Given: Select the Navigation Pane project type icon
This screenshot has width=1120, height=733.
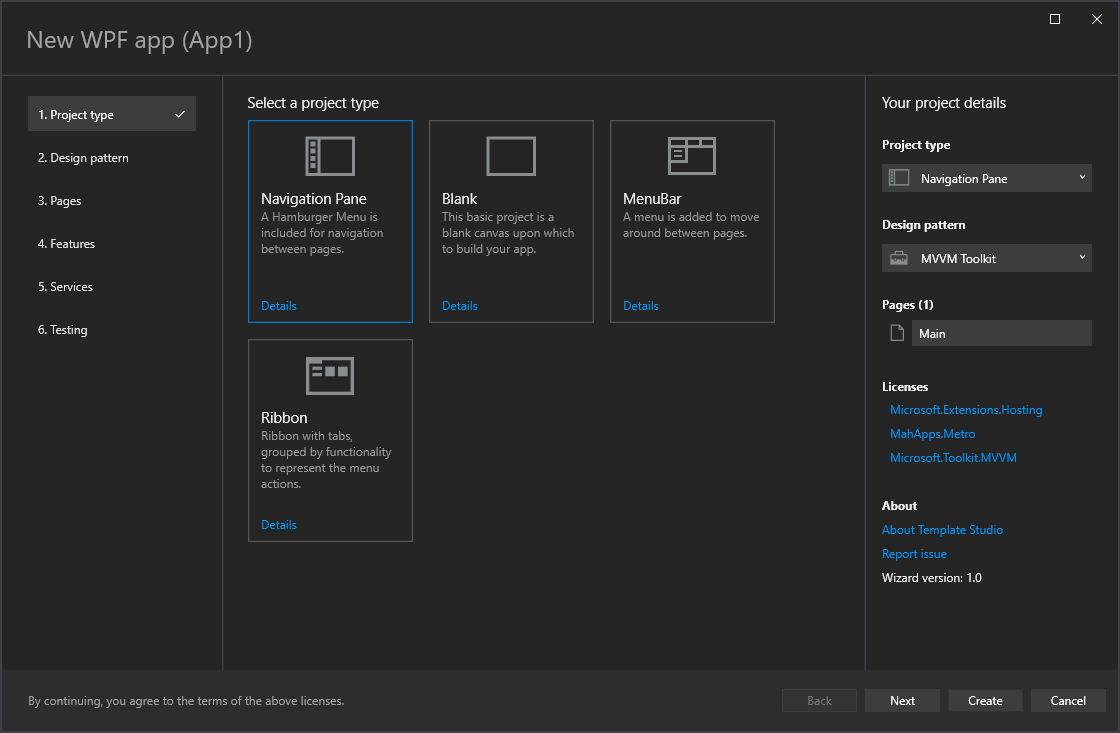Looking at the screenshot, I should pyautogui.click(x=330, y=155).
